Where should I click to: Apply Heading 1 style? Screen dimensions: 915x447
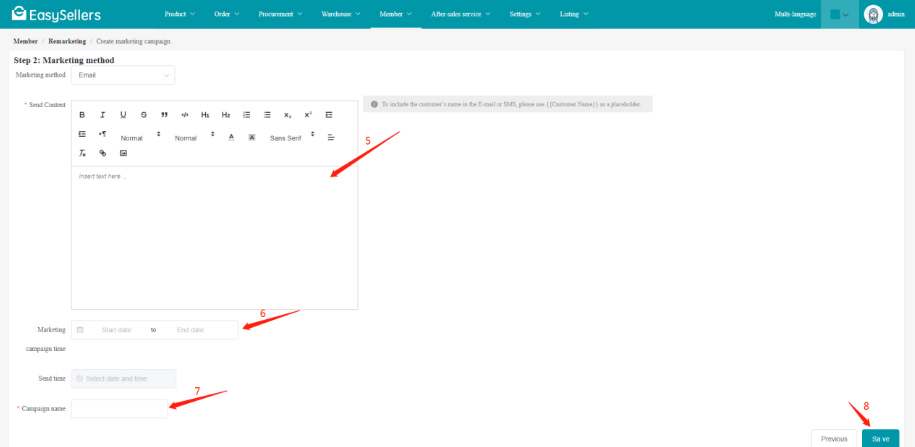tap(205, 115)
